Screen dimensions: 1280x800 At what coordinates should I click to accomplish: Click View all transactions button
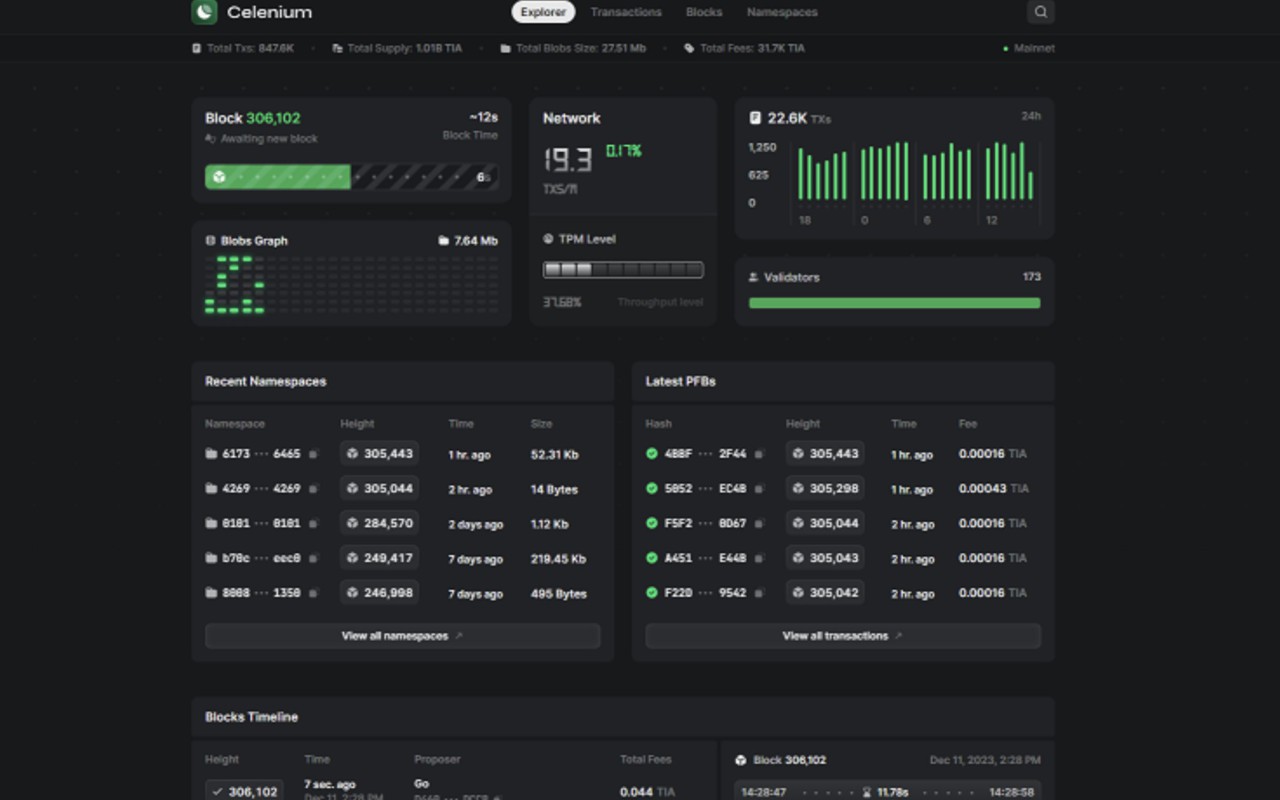point(842,636)
